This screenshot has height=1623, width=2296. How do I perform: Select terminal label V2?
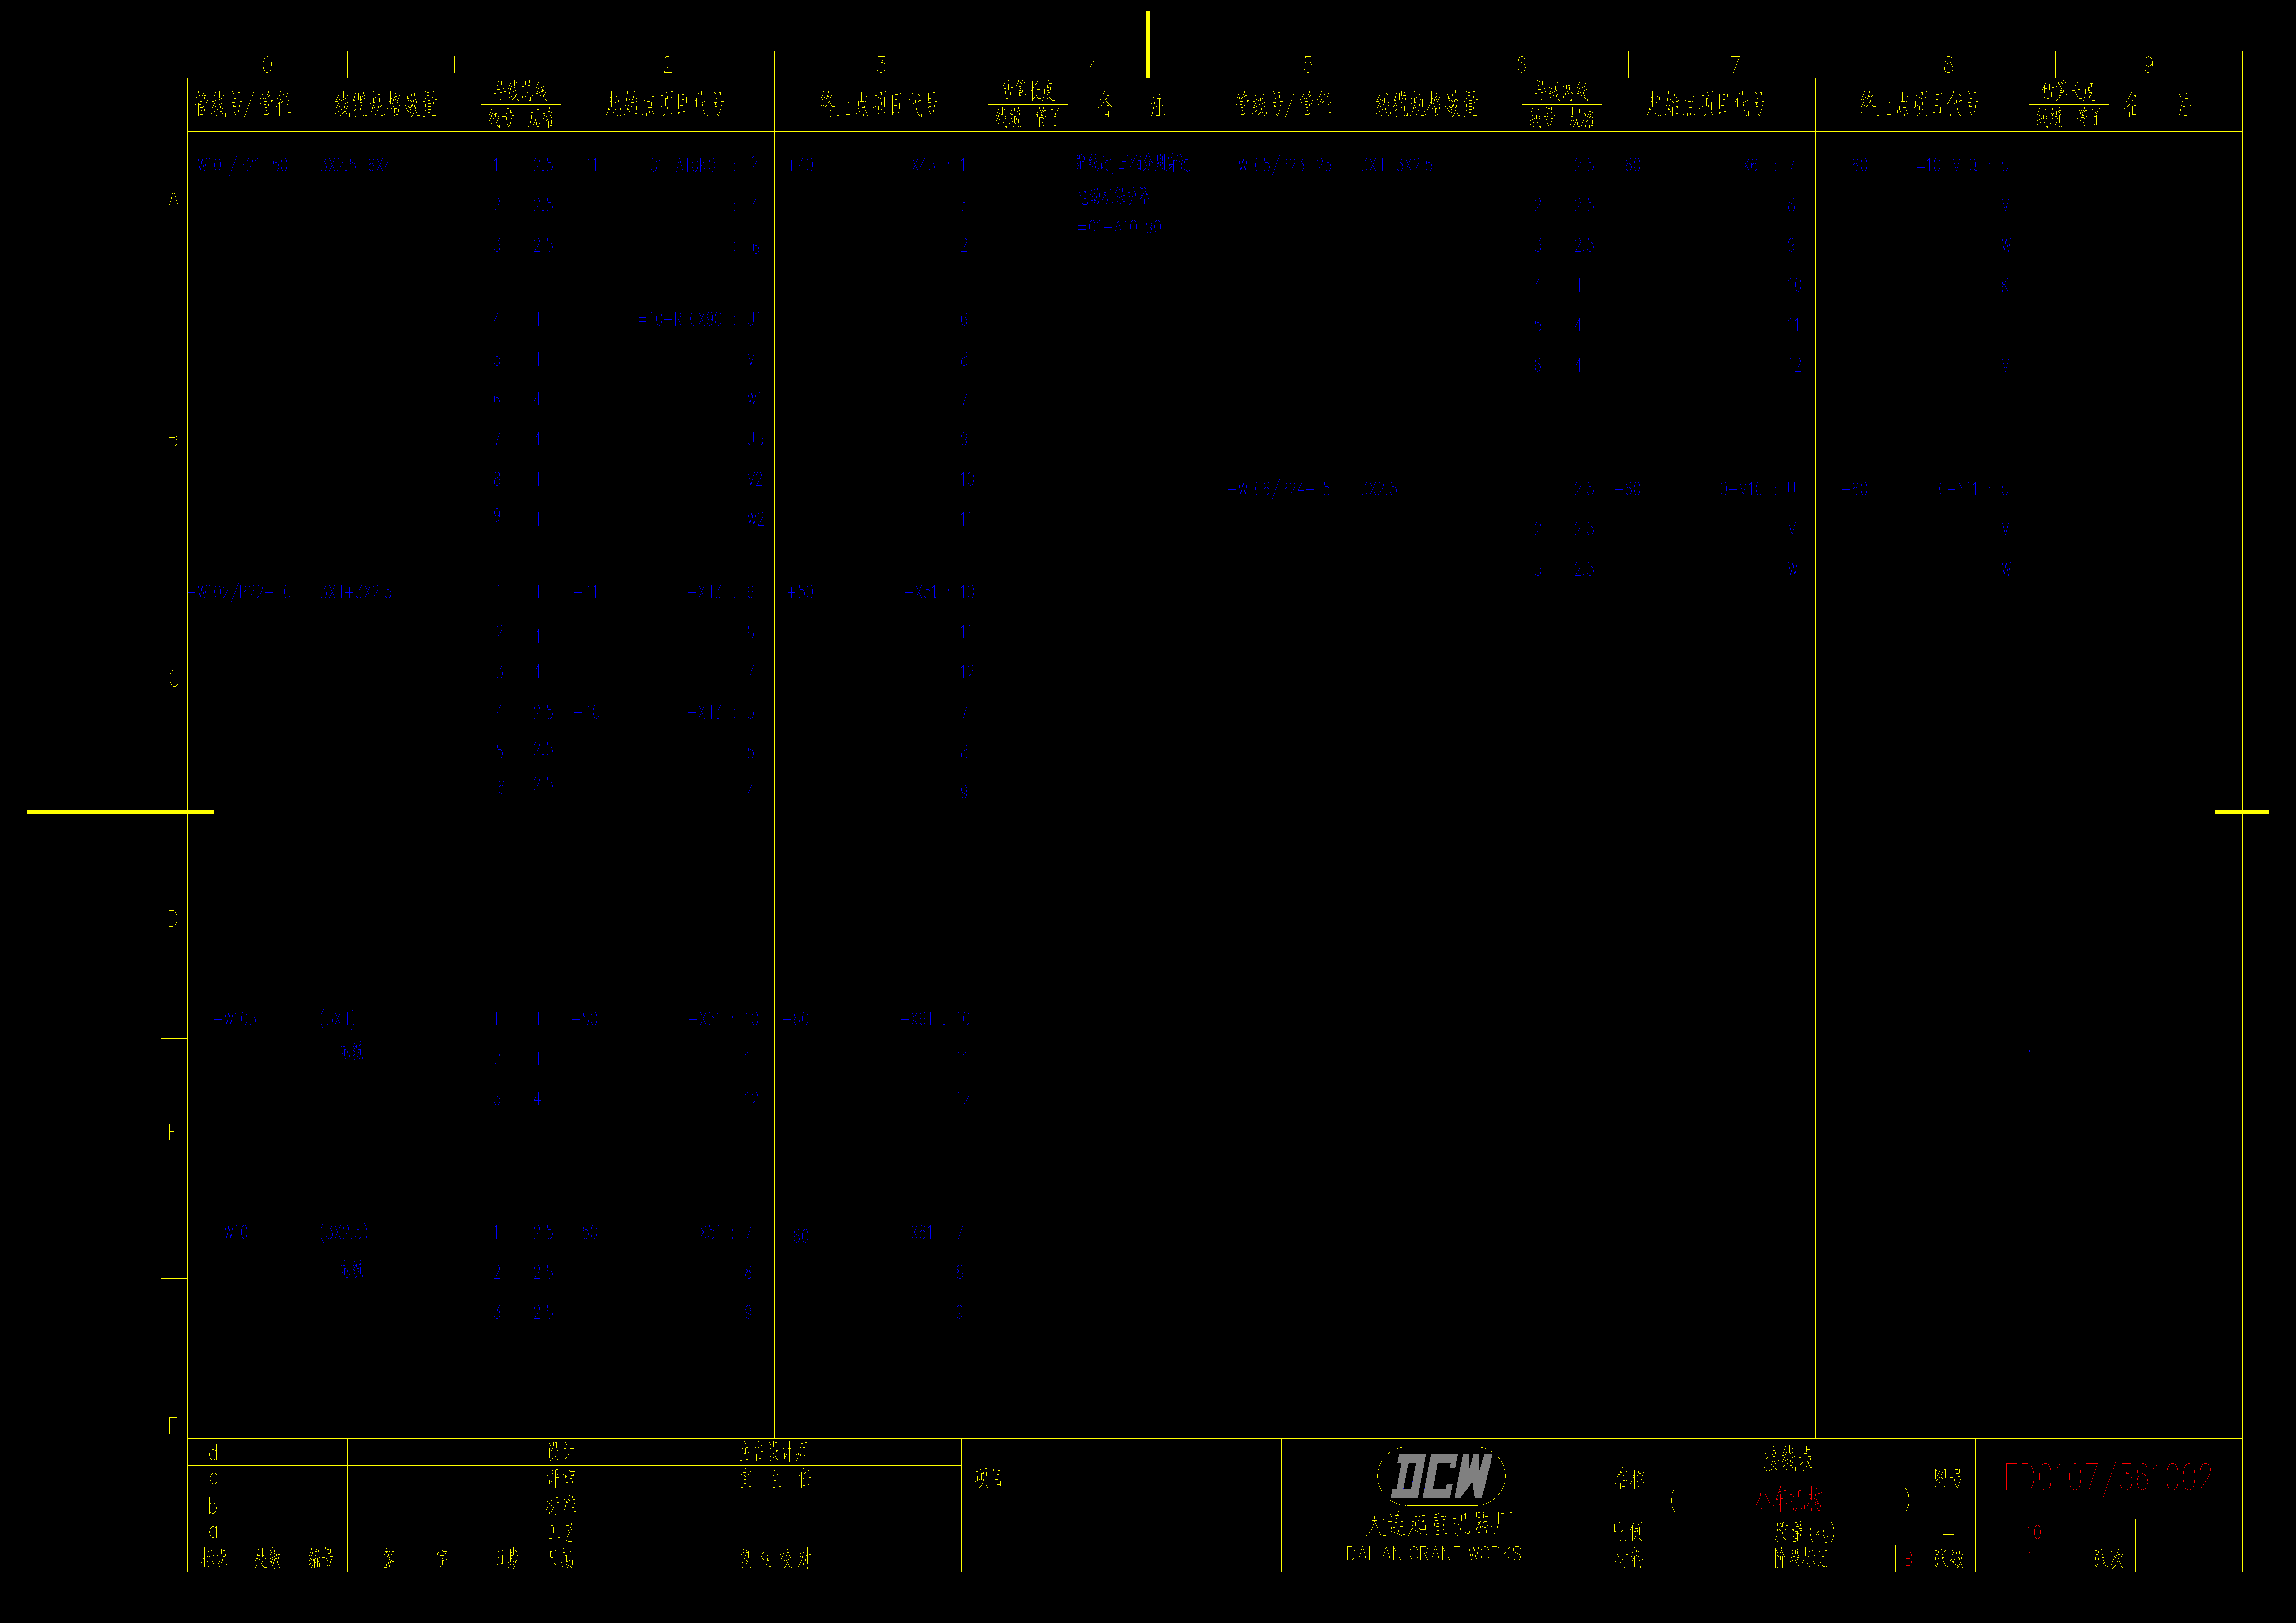(755, 479)
